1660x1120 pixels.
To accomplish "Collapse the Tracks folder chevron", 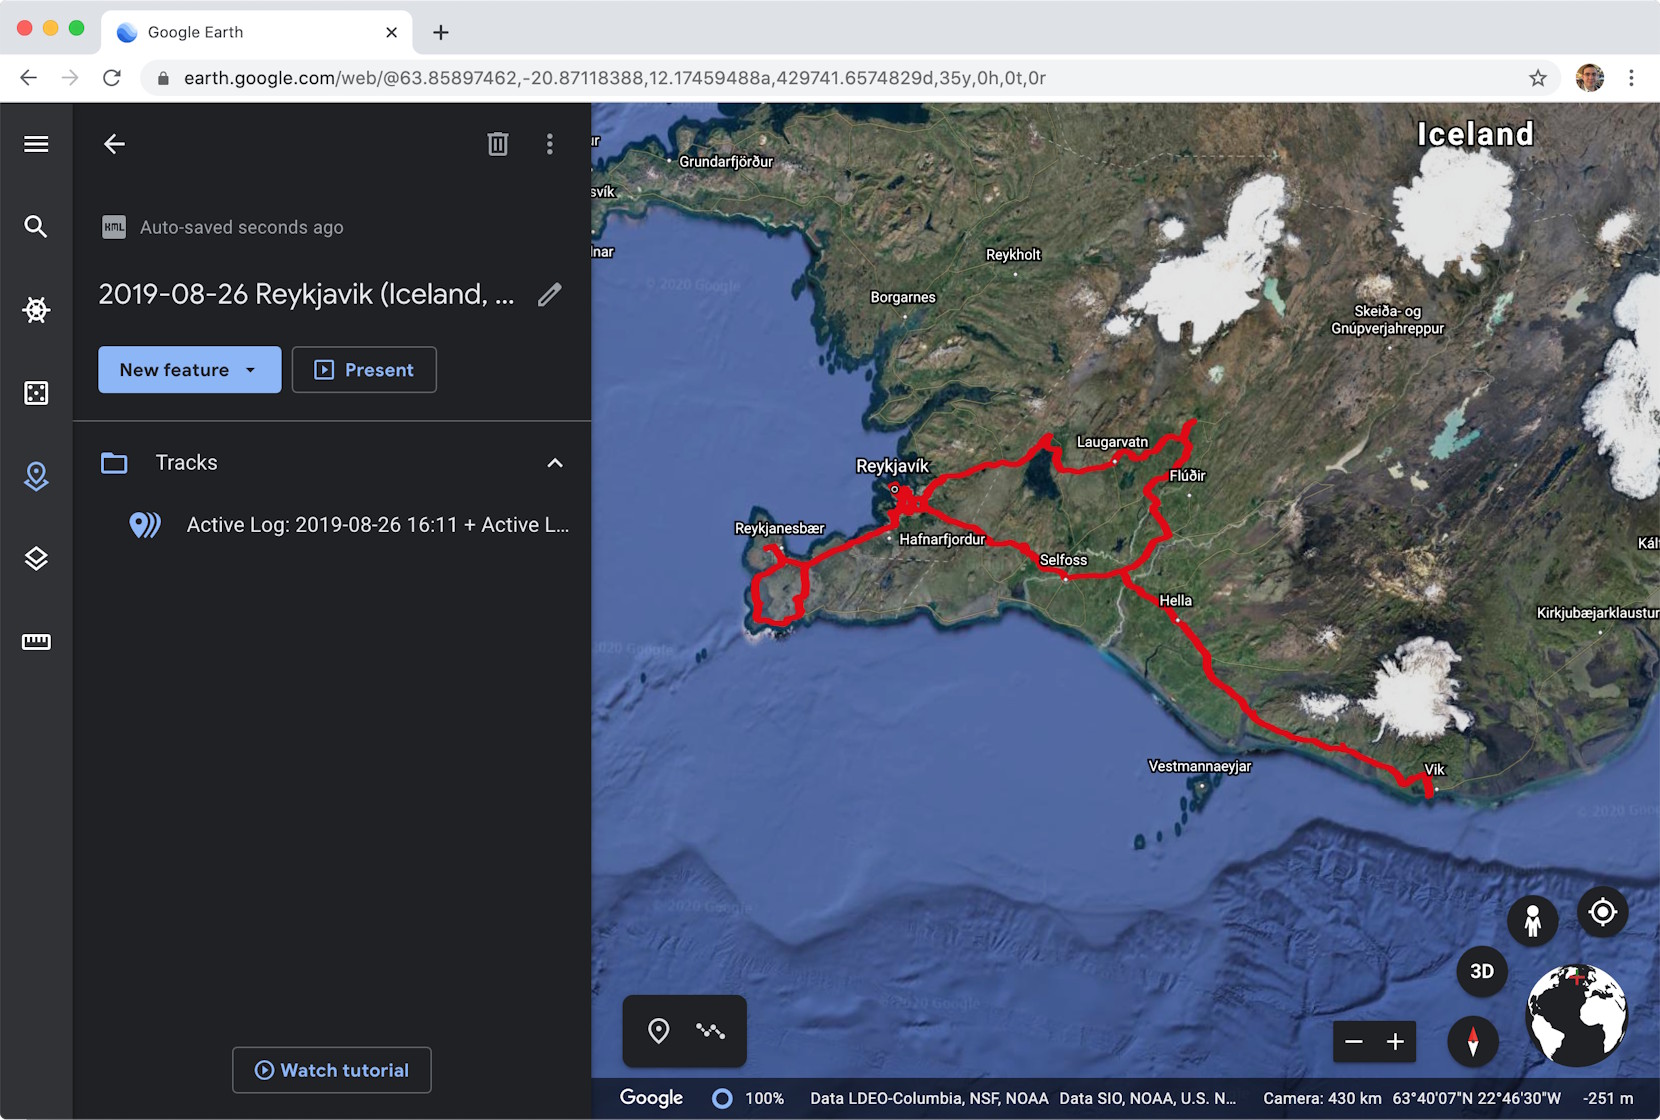I will coord(555,463).
